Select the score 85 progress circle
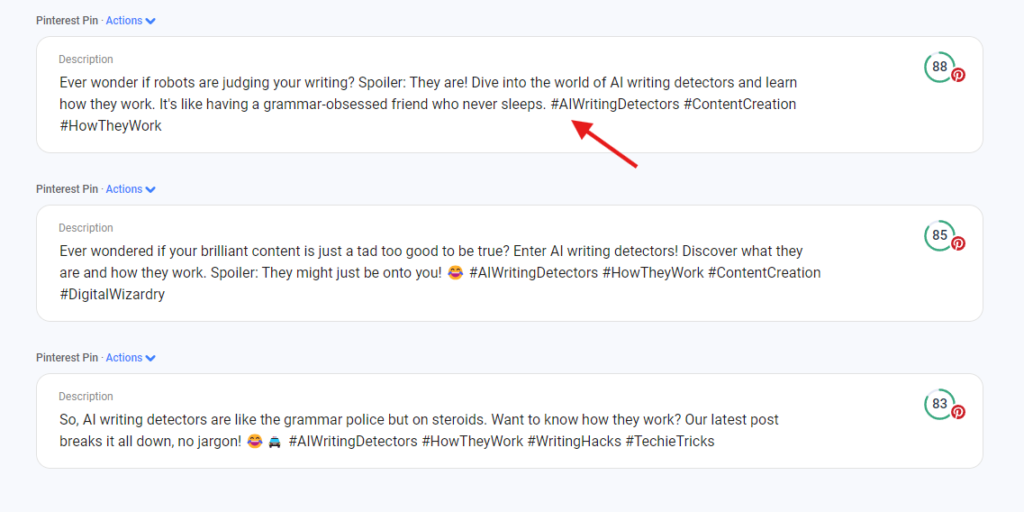Screen dimensions: 1024x512 pos(939,235)
